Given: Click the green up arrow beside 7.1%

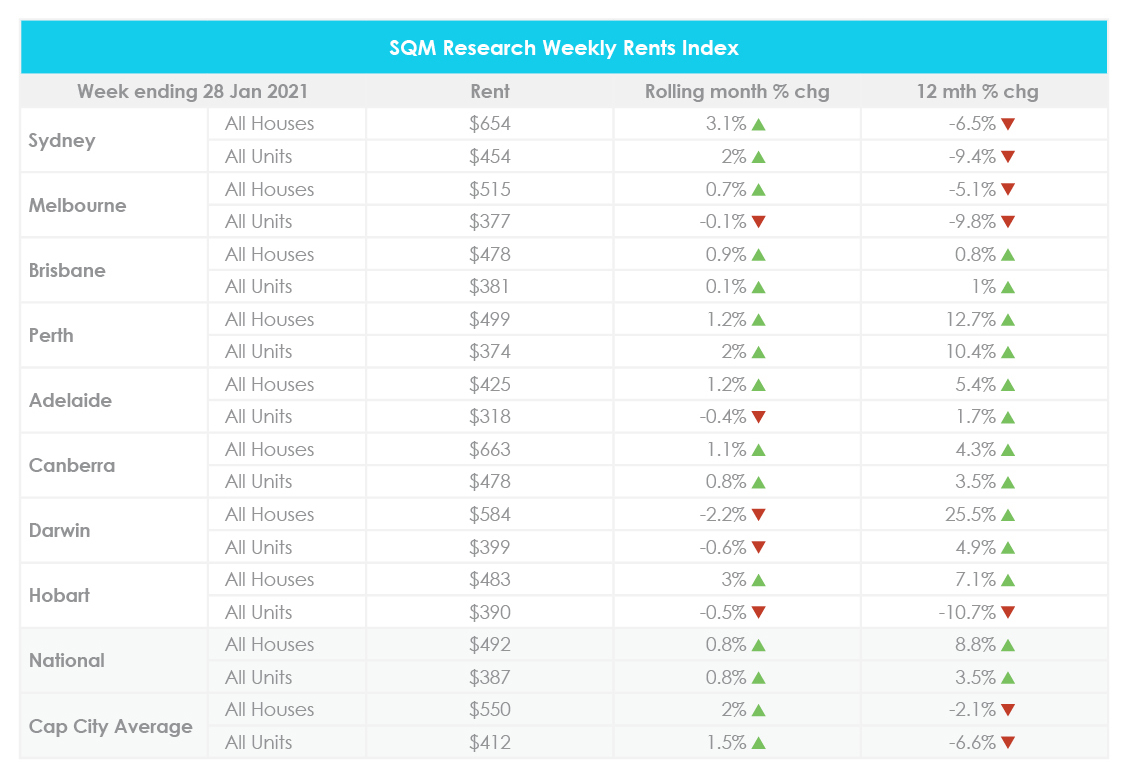Looking at the screenshot, I should [x=1008, y=581].
